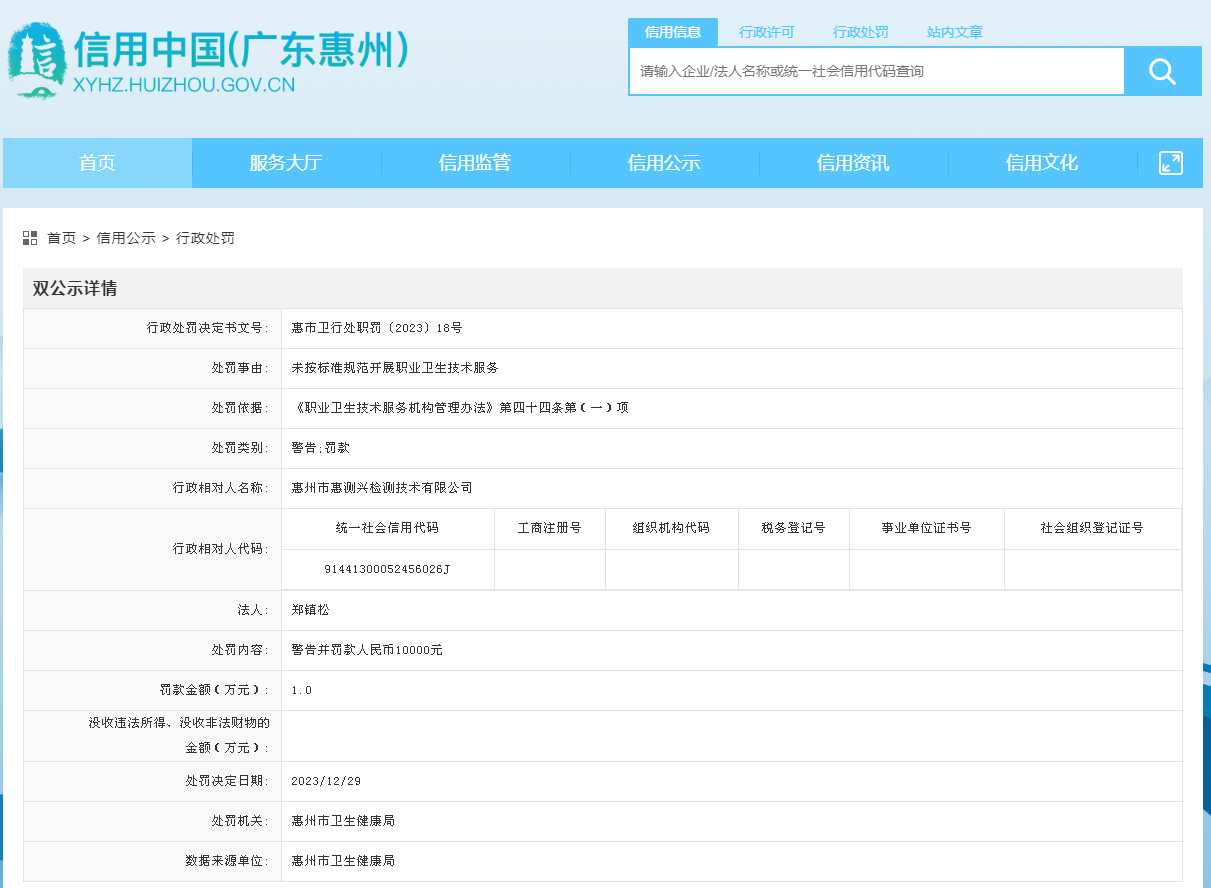Open 信用资讯 in main navigation
Screen dimensions: 1211x888
point(853,163)
